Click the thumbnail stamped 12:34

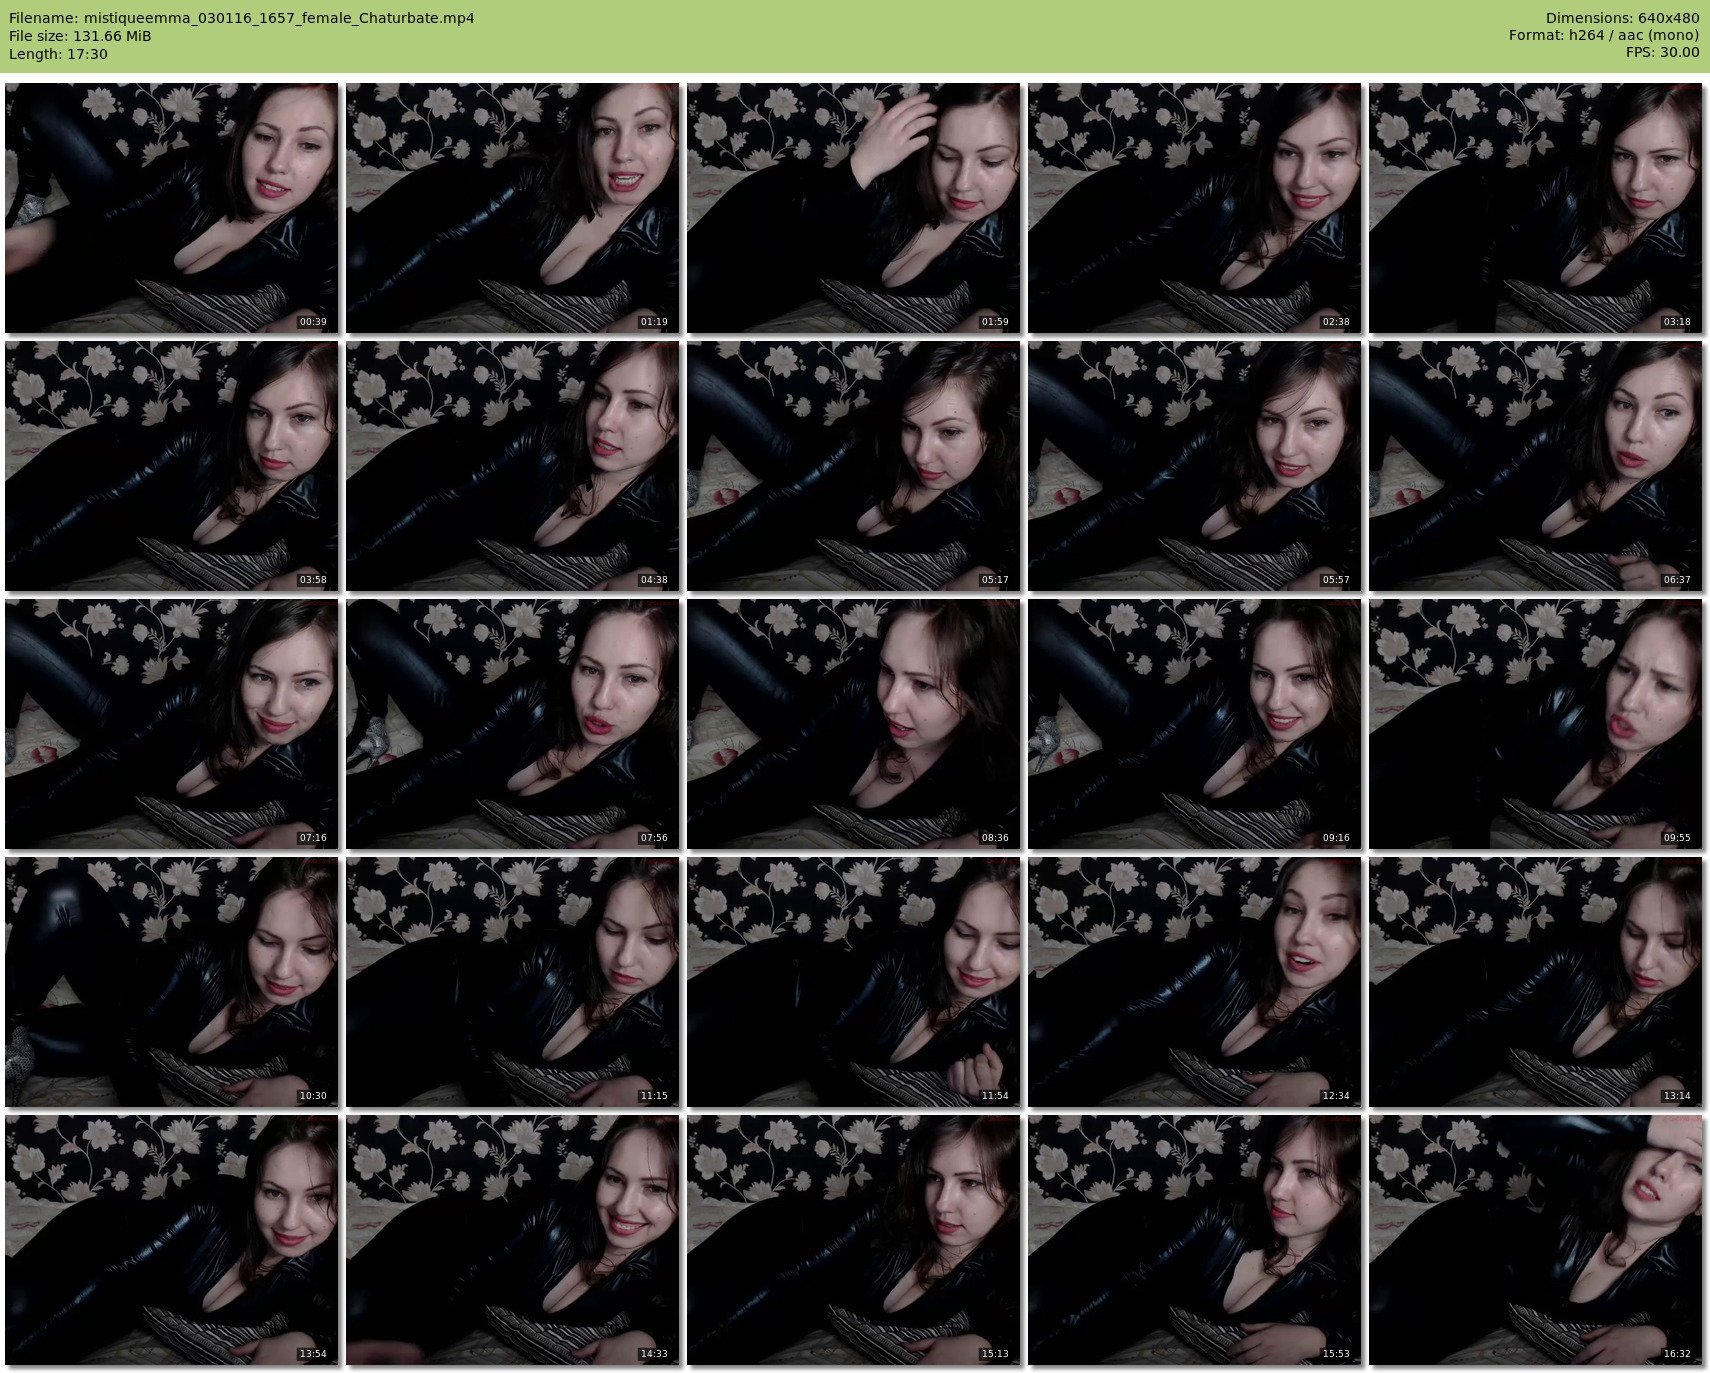(1195, 982)
